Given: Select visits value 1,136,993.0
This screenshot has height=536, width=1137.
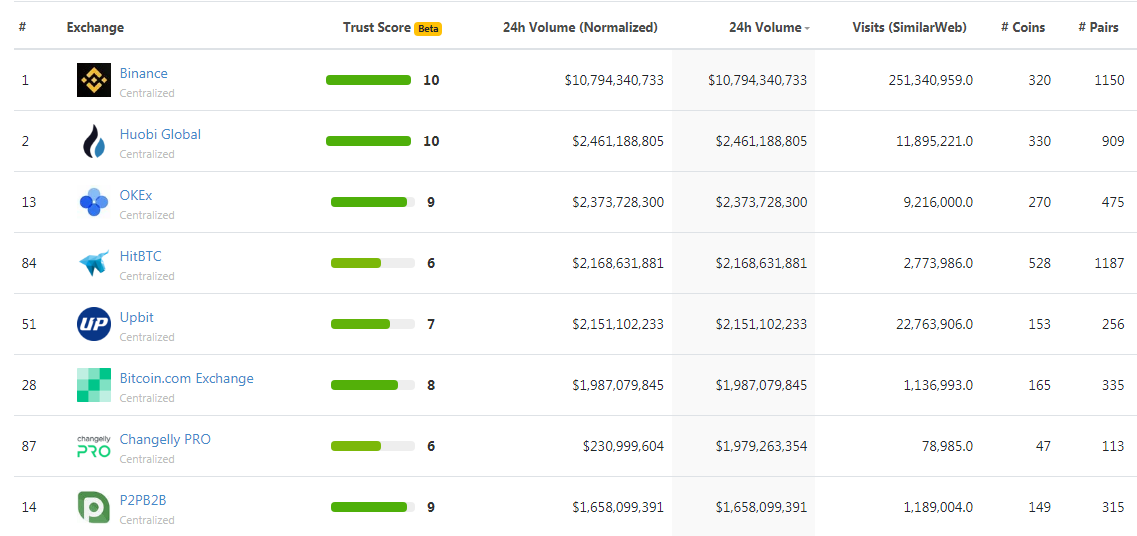Looking at the screenshot, I should (x=938, y=385).
